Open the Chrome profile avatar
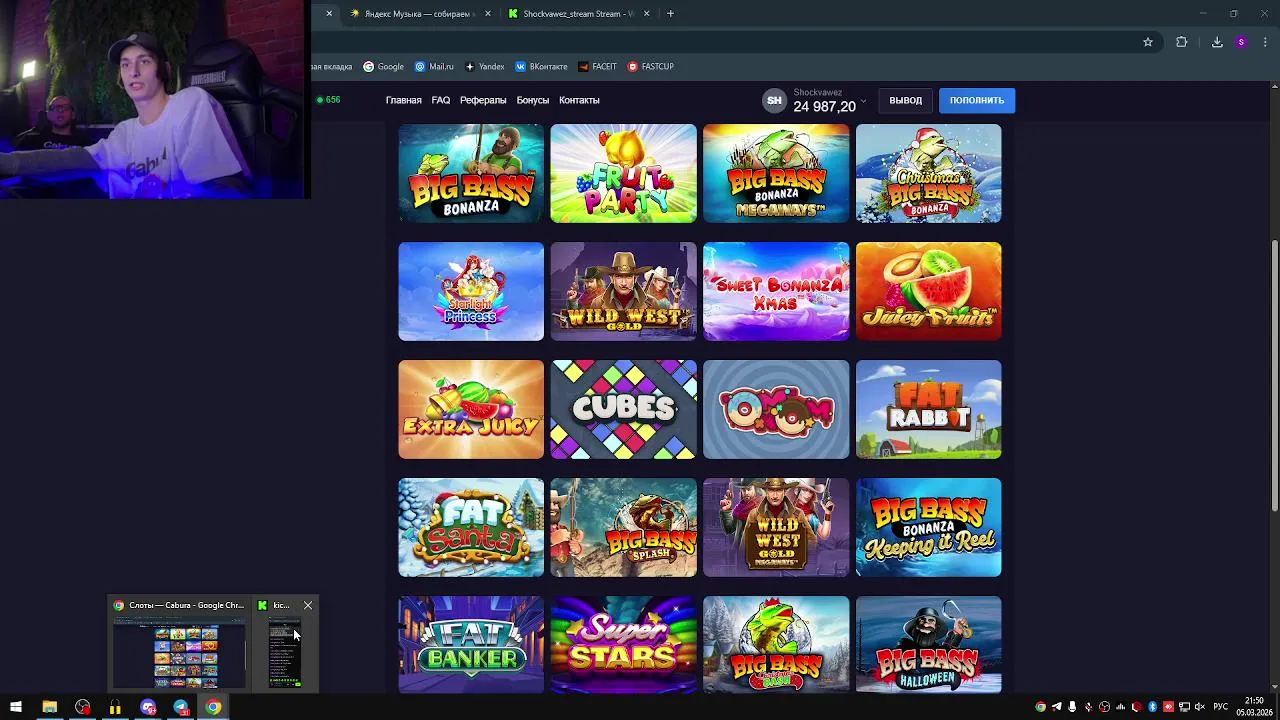This screenshot has height=720, width=1280. (x=1241, y=42)
